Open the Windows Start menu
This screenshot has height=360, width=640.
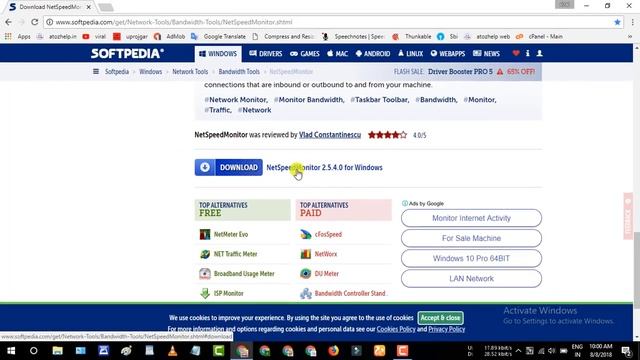11,351
